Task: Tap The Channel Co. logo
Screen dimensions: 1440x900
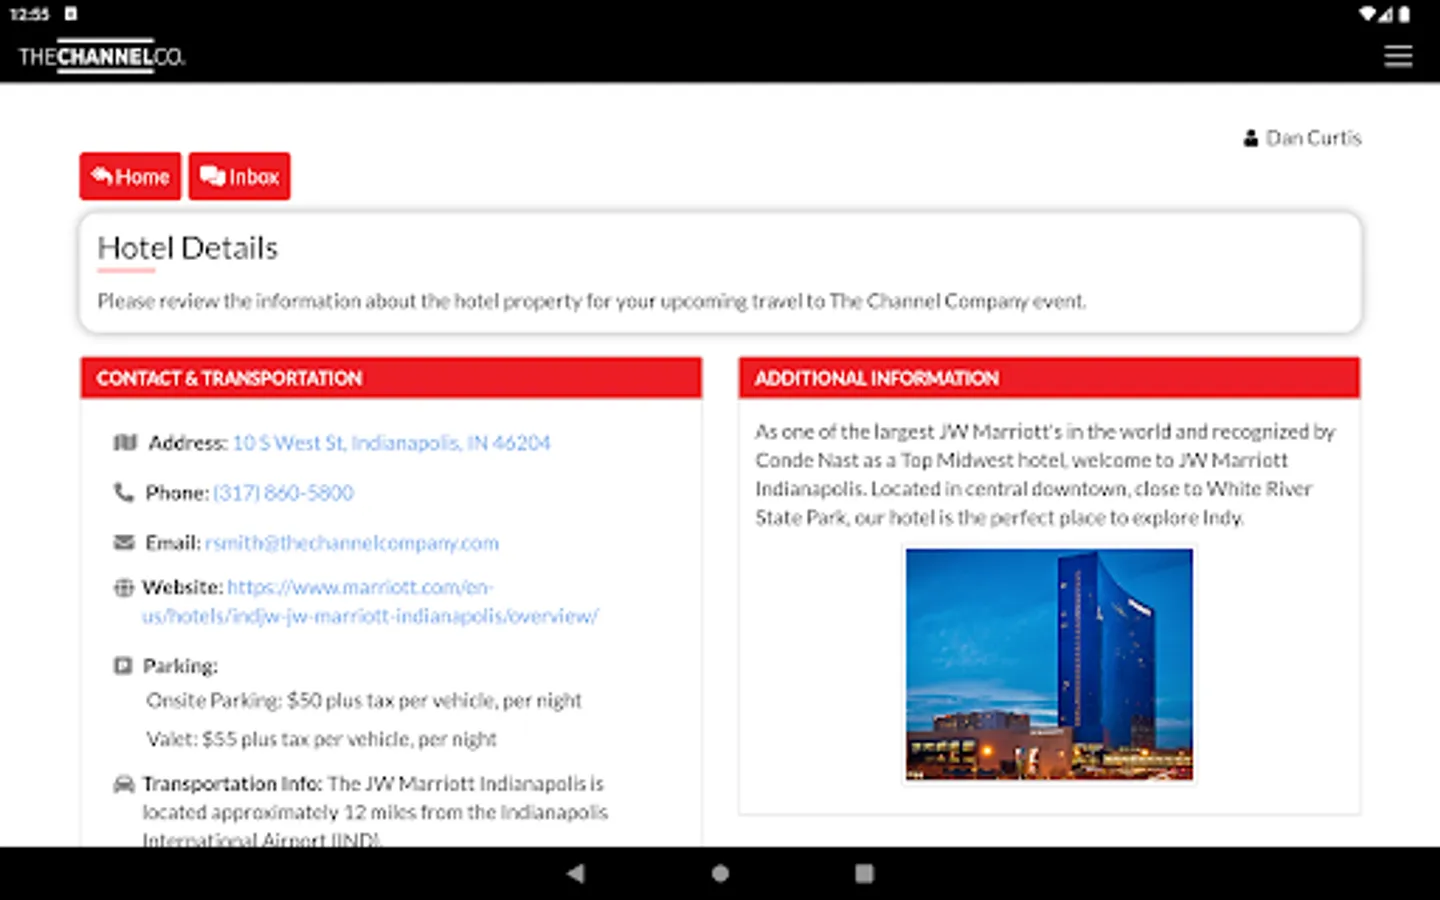Action: [x=102, y=56]
